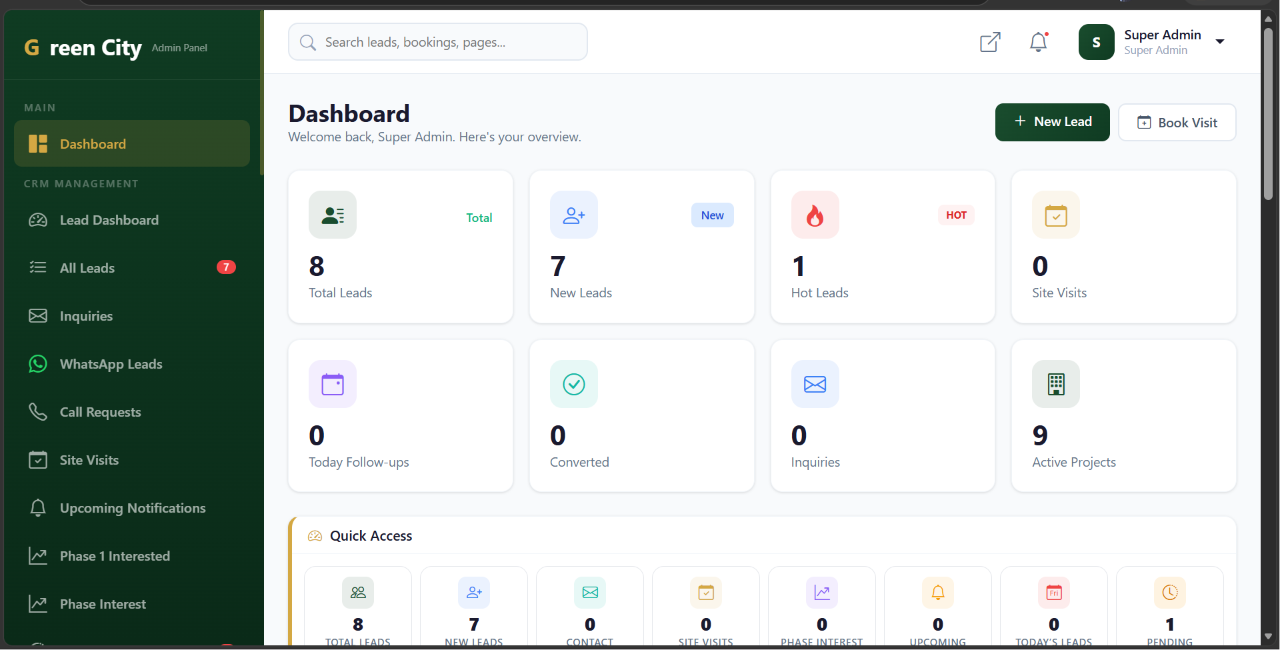The height and width of the screenshot is (650, 1280).
Task: Open Call Requests in the sidebar
Action: point(132,412)
